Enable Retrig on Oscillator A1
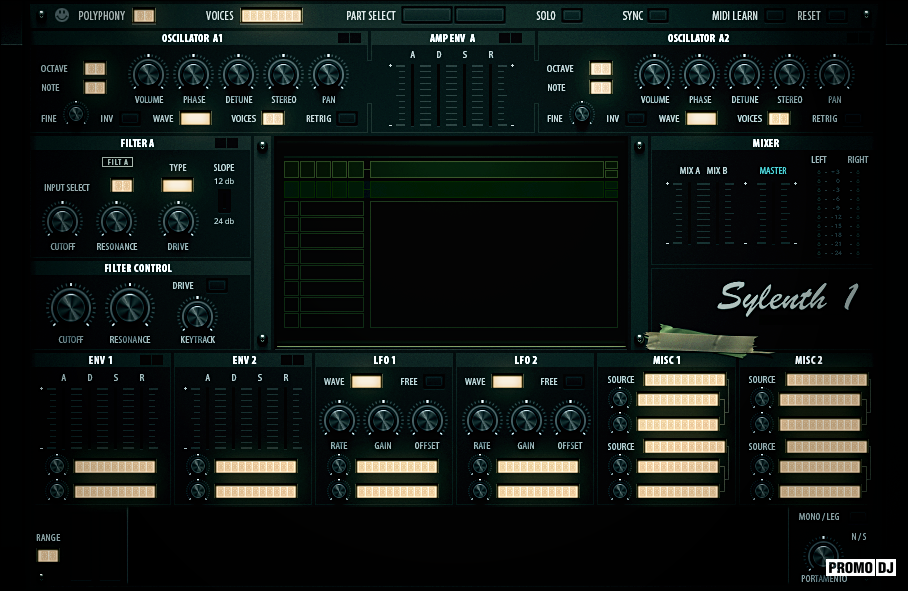The image size is (908, 591). point(346,118)
